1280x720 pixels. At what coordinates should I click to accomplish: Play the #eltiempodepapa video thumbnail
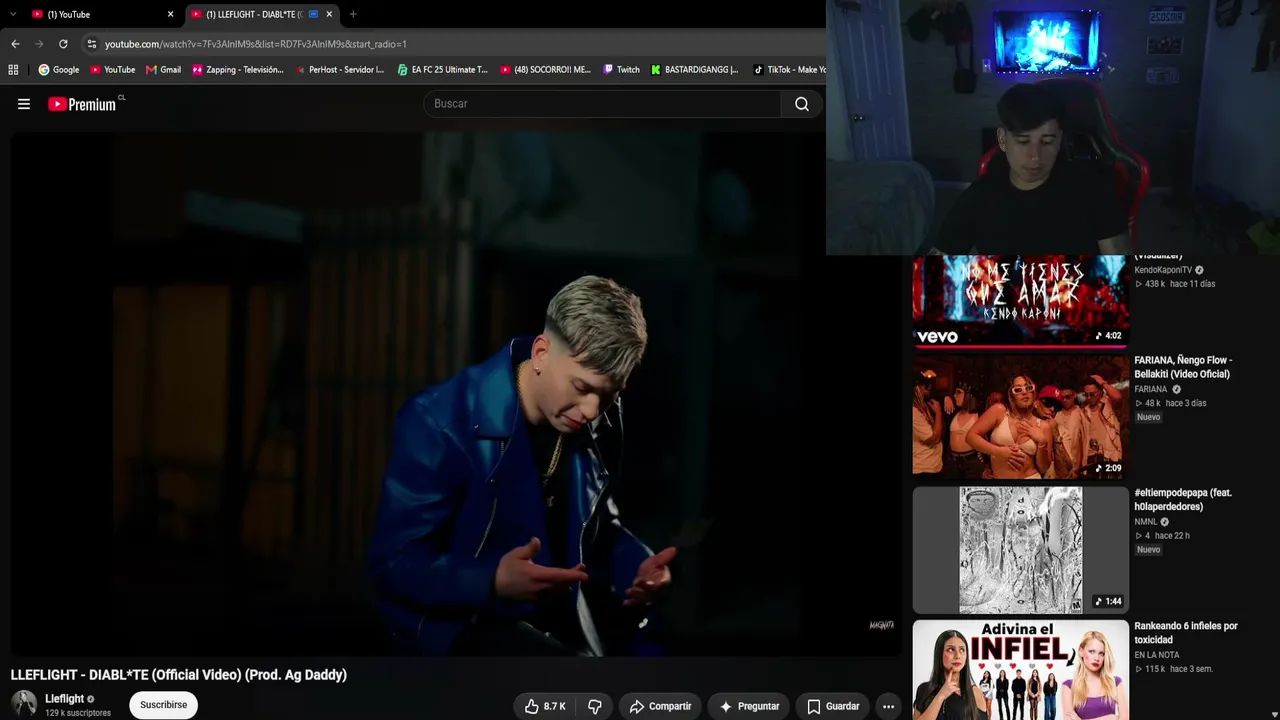coord(1020,550)
